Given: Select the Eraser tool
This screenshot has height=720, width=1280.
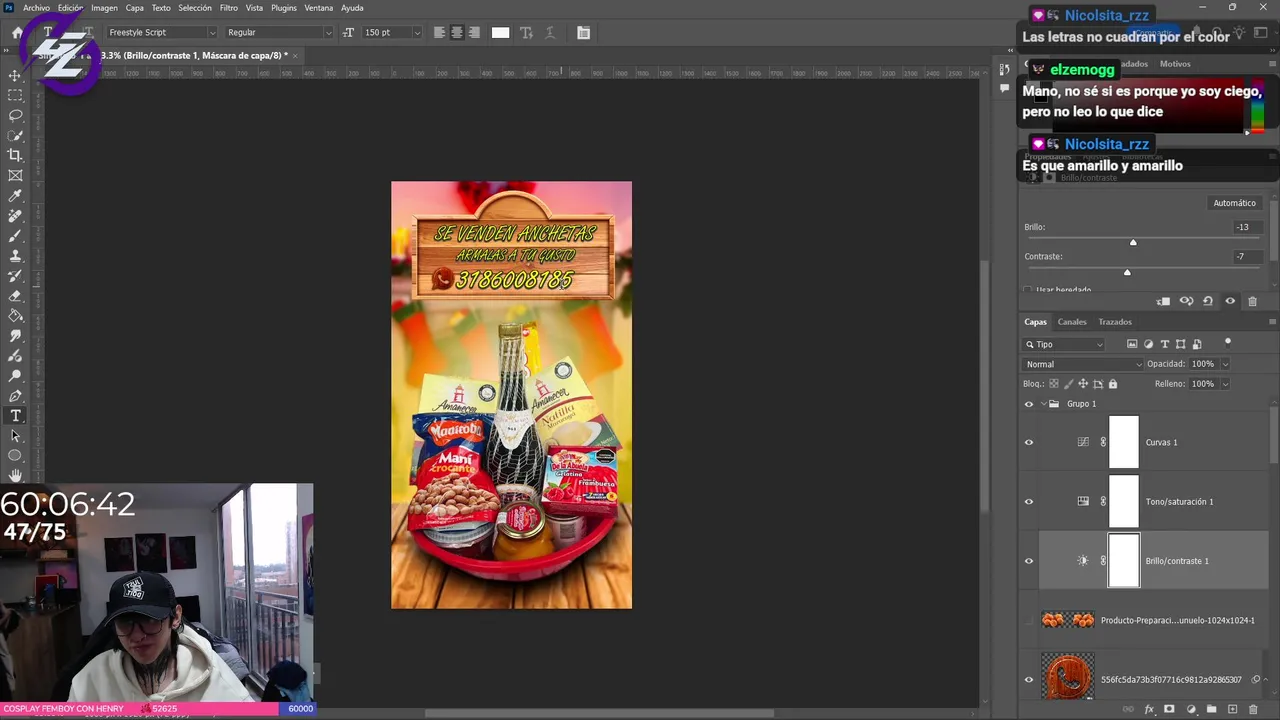Looking at the screenshot, I should coord(15,296).
